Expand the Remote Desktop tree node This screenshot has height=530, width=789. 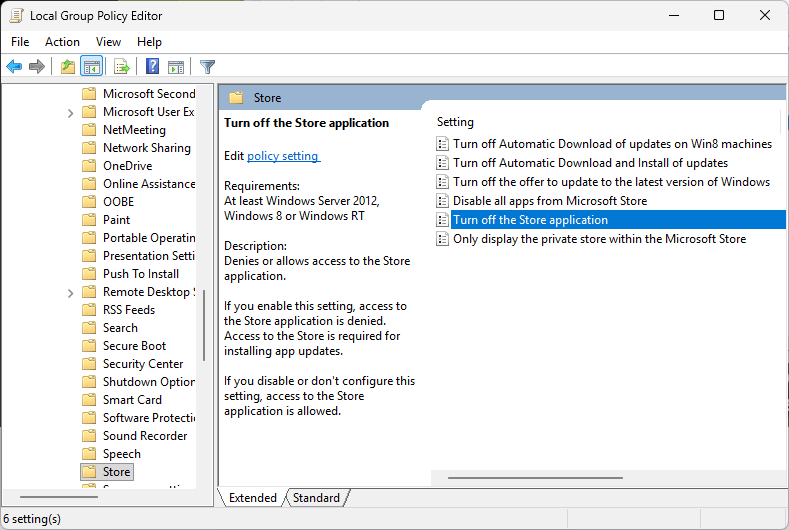(x=70, y=293)
